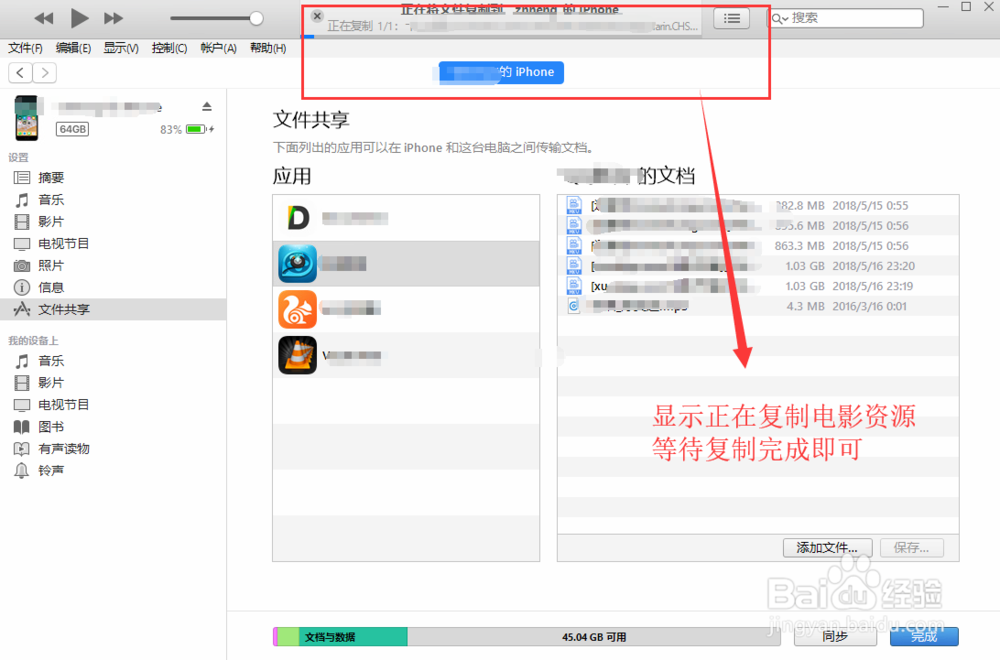Open the 编辑(E) menu
This screenshot has width=1000, height=660.
[x=73, y=48]
